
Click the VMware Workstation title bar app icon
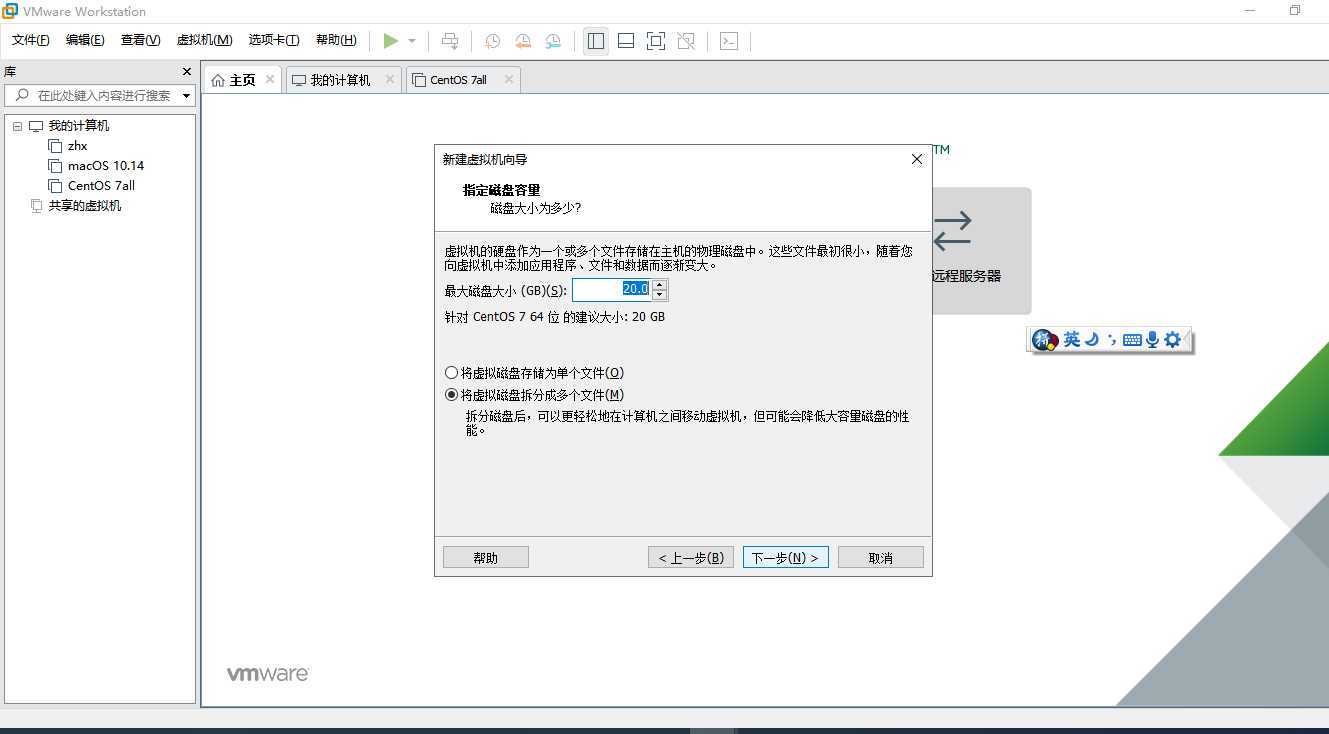pos(11,11)
